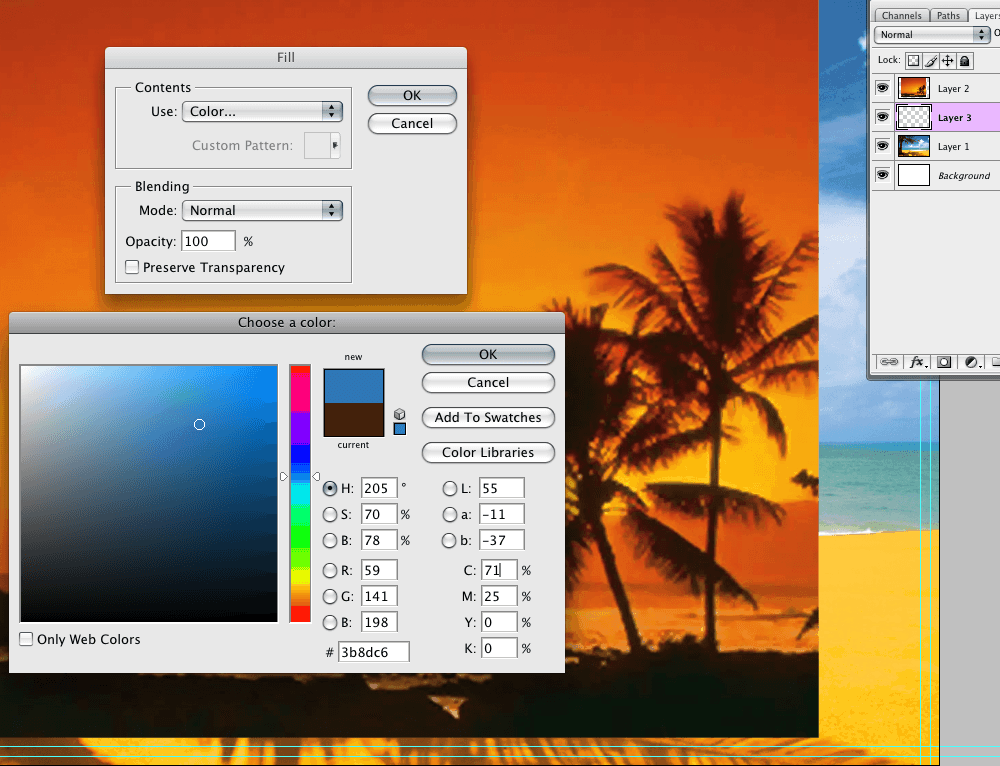Switch to the Paths tab
Screen dimensions: 1000x766
point(948,15)
